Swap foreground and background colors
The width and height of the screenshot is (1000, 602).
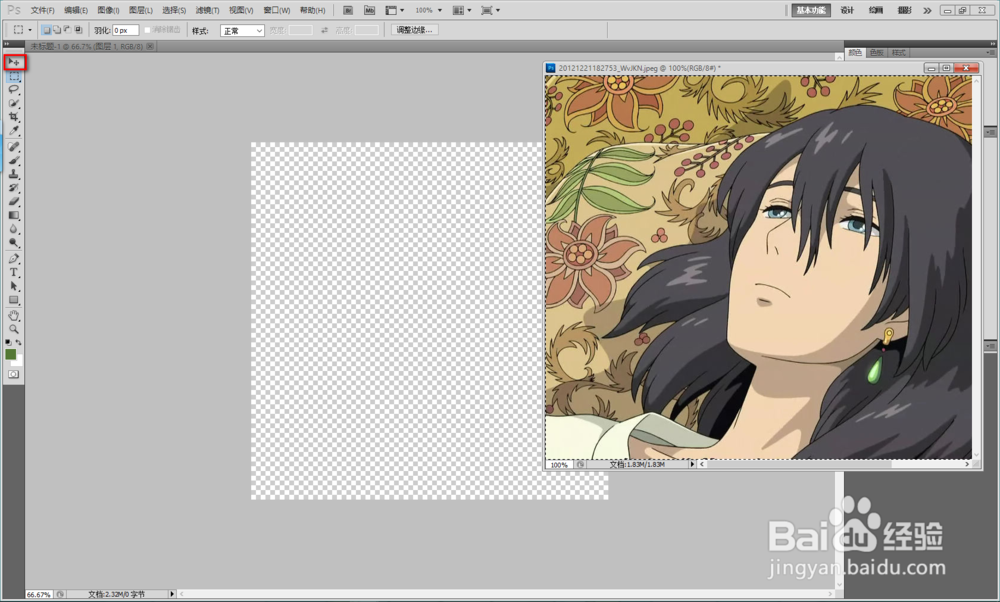(x=18, y=342)
